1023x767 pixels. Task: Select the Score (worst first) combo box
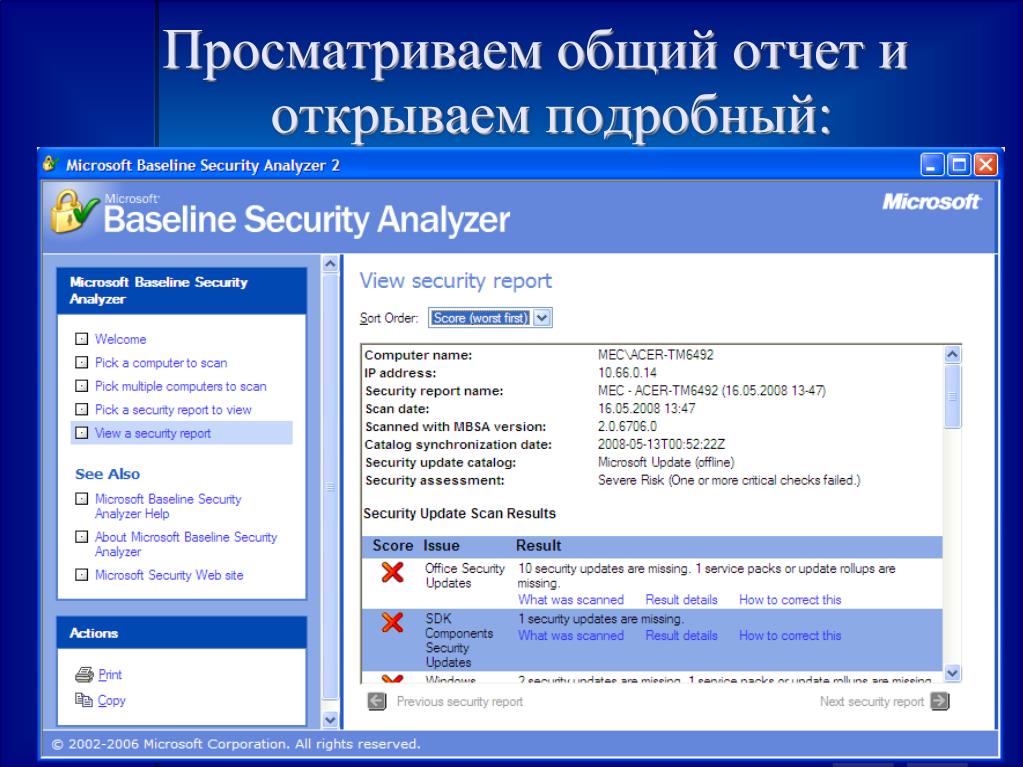coord(490,318)
